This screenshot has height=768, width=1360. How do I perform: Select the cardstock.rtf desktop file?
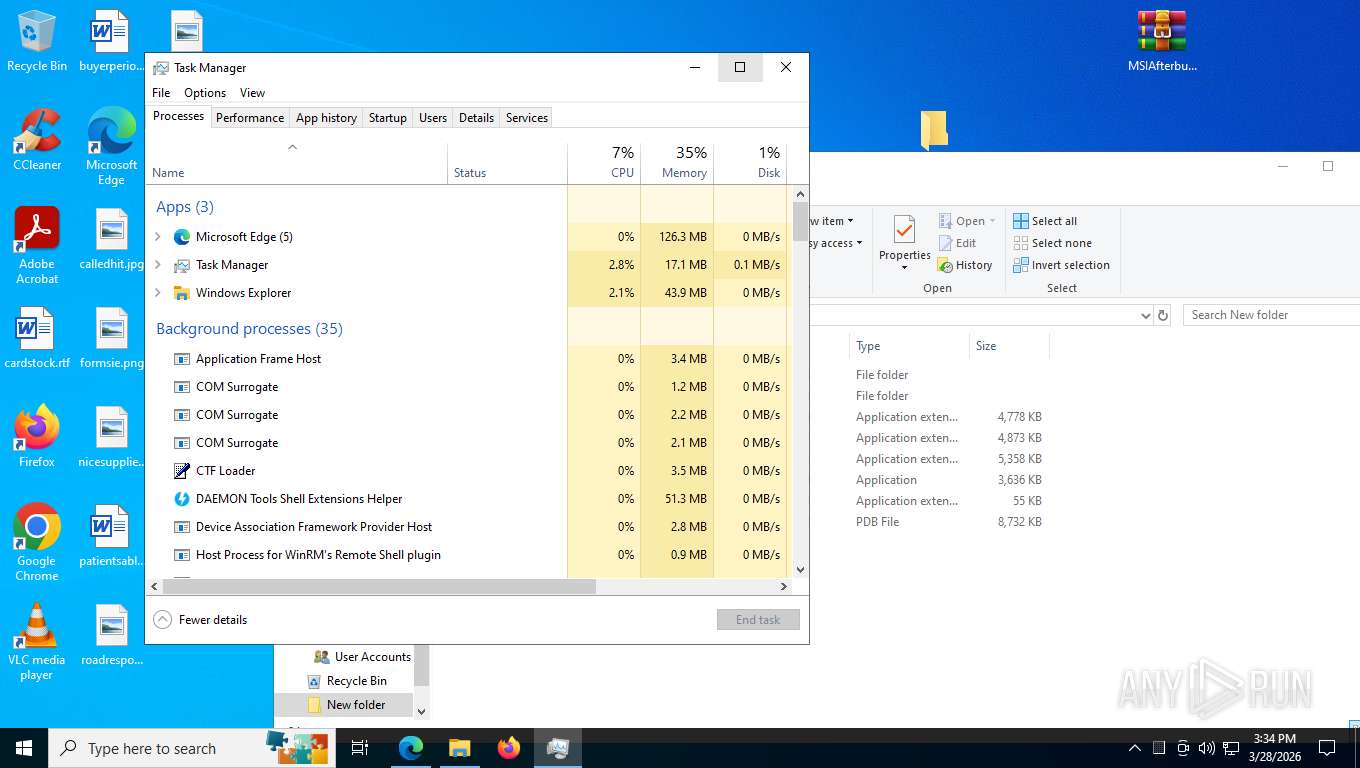pos(37,338)
